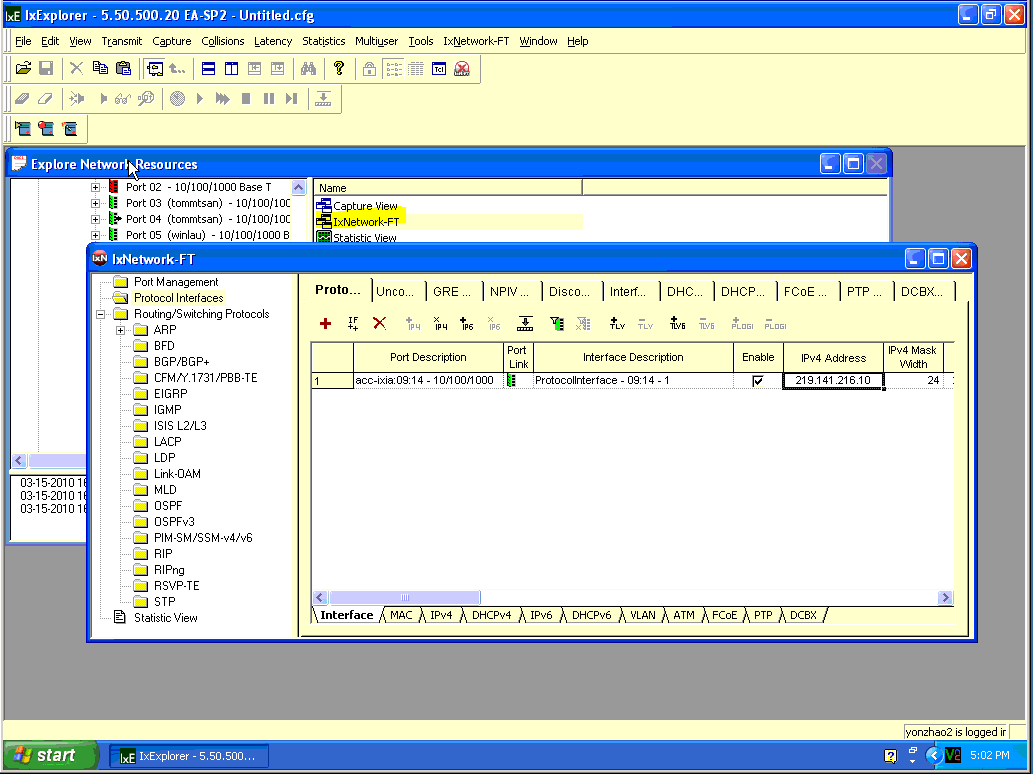Viewport: 1033px width, 774px height.
Task: Click the resources tree scroll-up arrow
Action: tap(298, 187)
